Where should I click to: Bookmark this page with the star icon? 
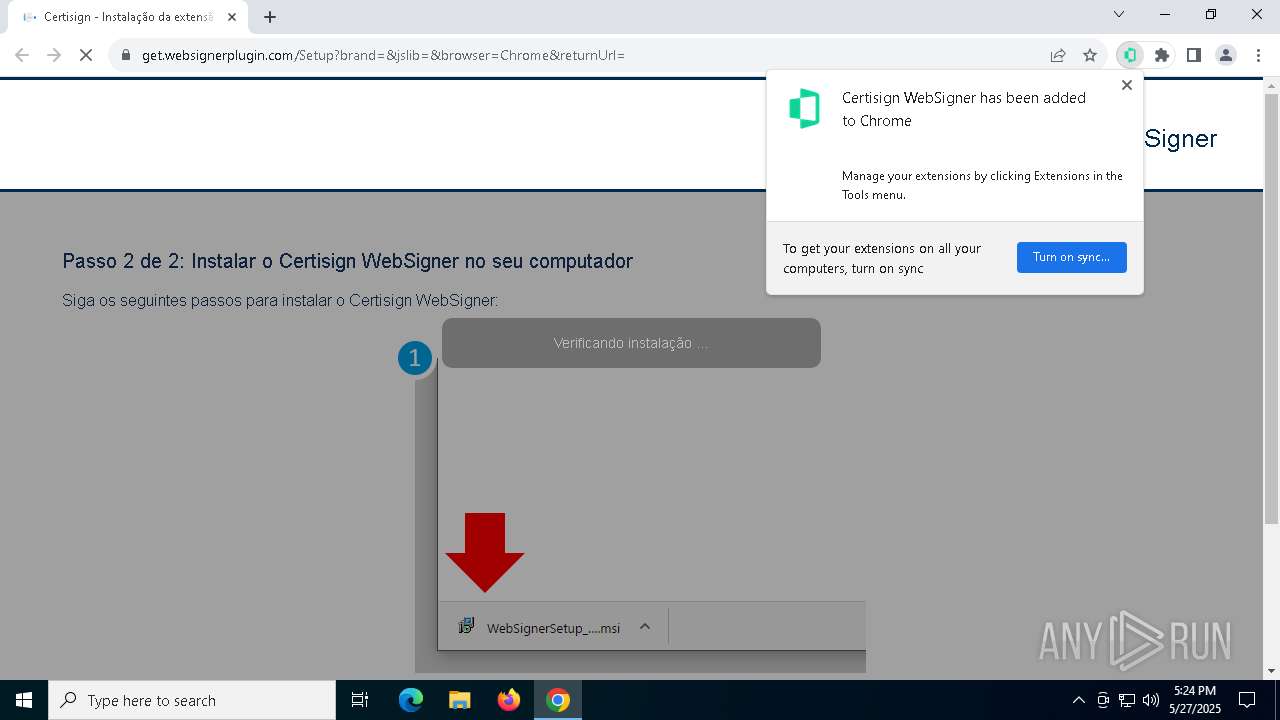(1090, 55)
